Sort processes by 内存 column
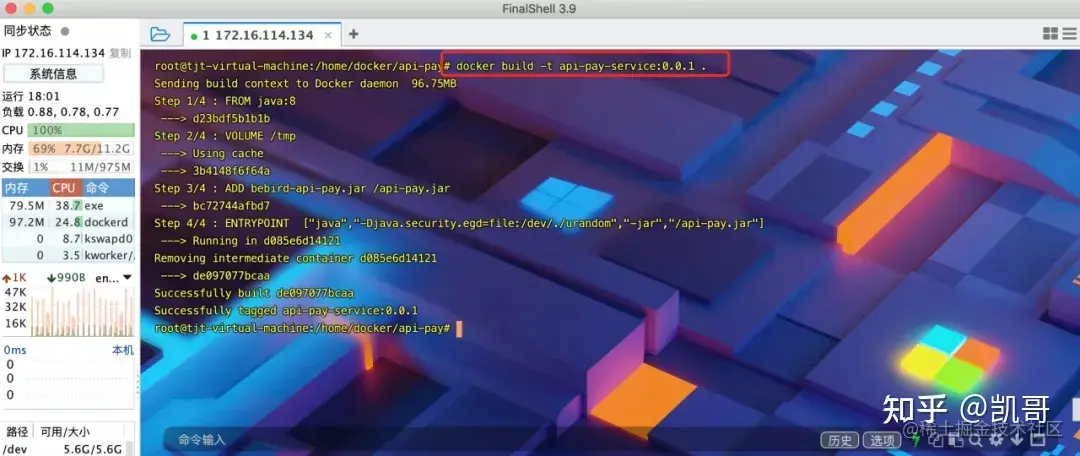The image size is (1080, 456). point(25,187)
